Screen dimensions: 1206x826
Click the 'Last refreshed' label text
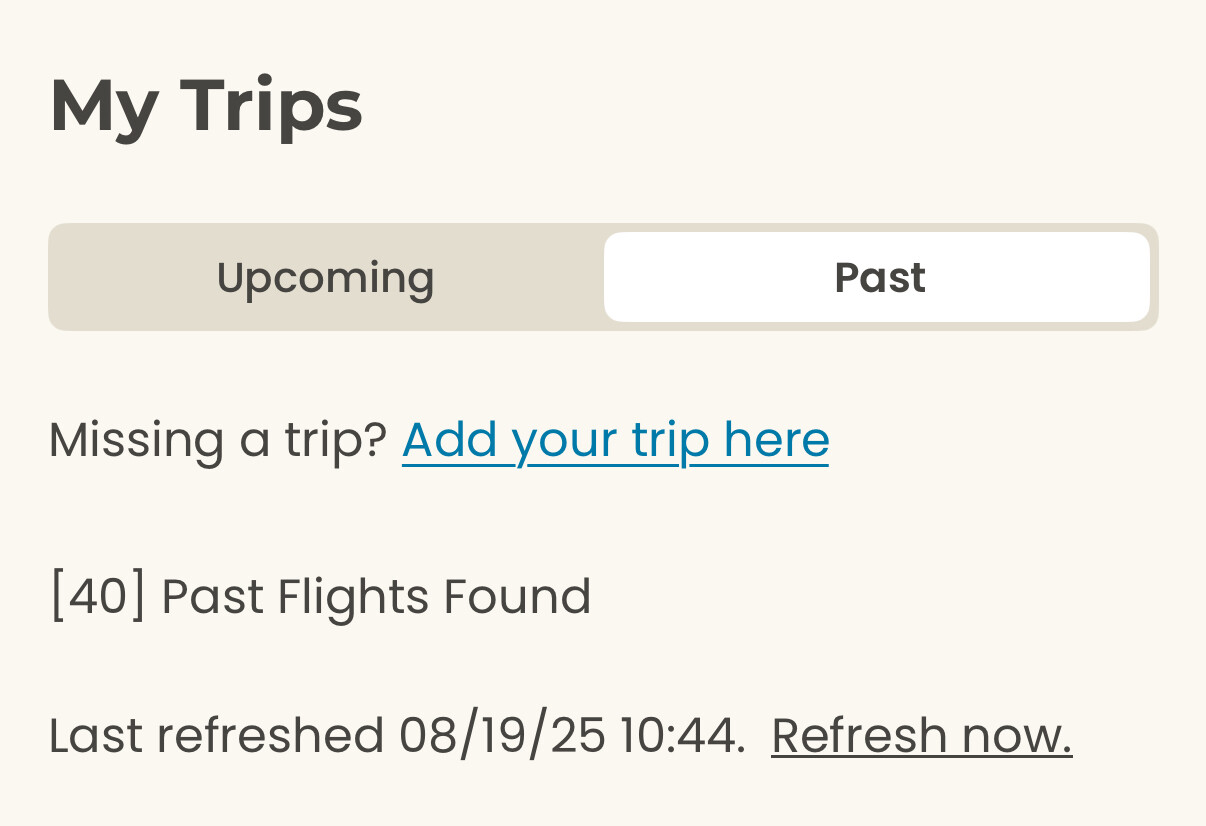coord(216,736)
